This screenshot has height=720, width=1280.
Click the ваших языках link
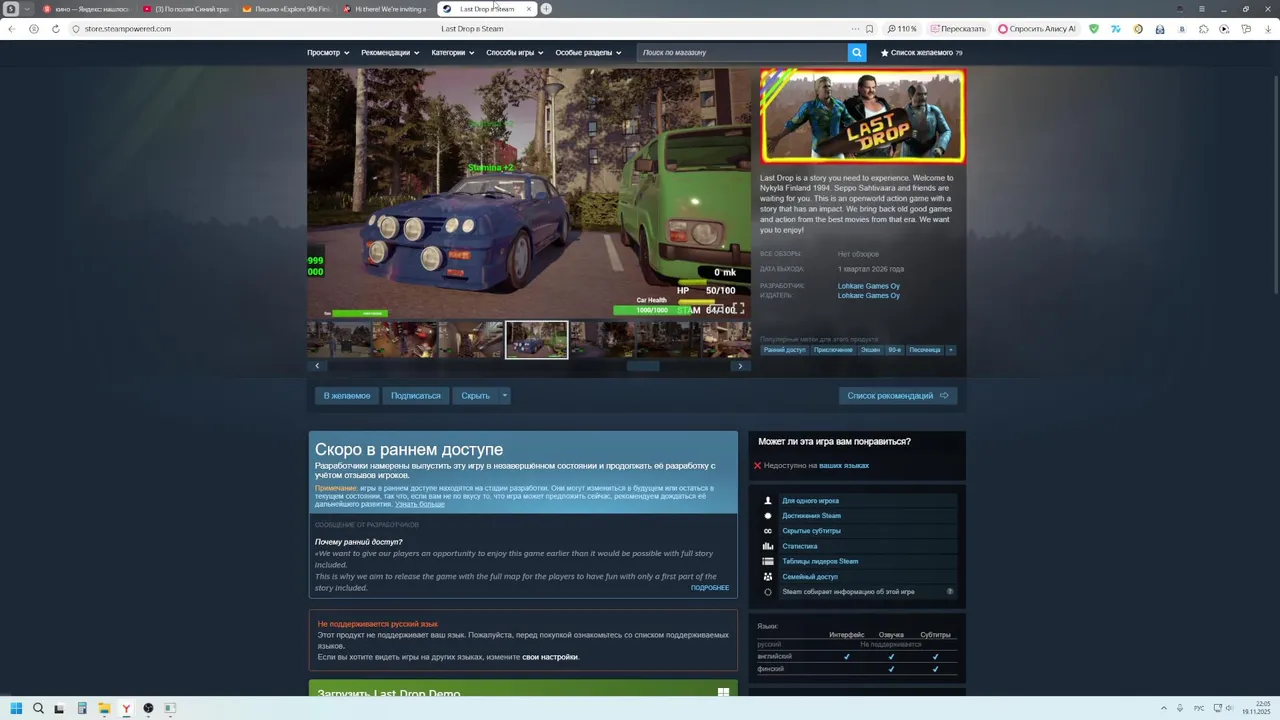coord(844,466)
